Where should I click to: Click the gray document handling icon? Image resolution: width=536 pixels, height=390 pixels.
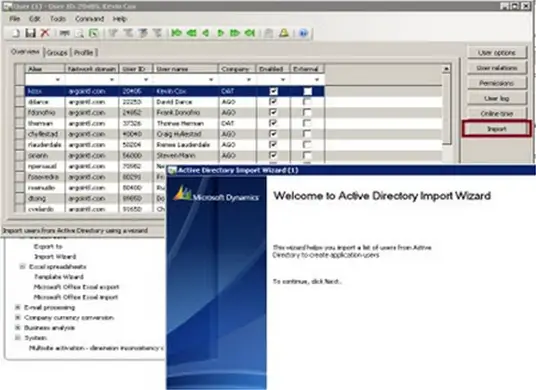(x=269, y=33)
